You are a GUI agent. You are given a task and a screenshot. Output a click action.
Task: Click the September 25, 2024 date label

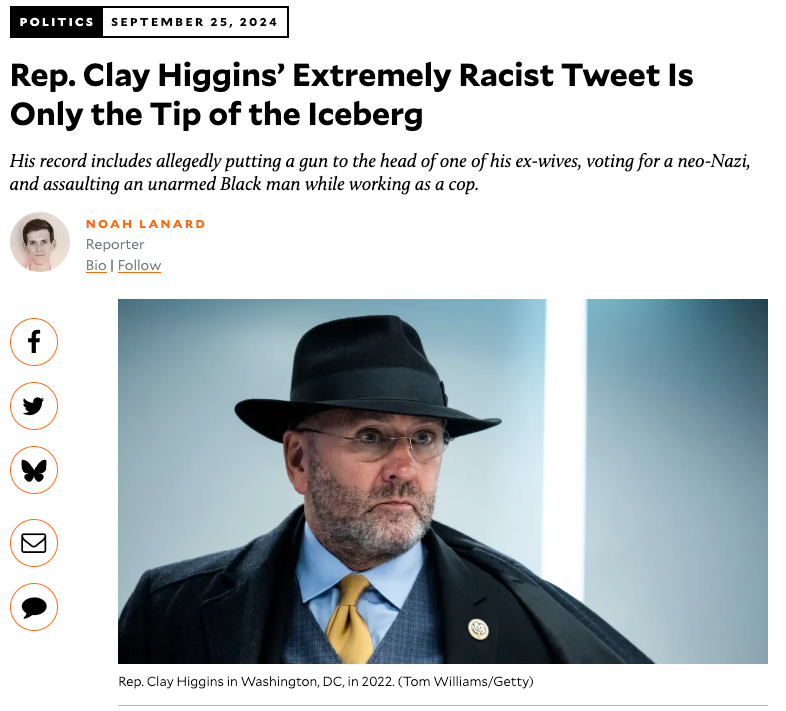[x=195, y=22]
